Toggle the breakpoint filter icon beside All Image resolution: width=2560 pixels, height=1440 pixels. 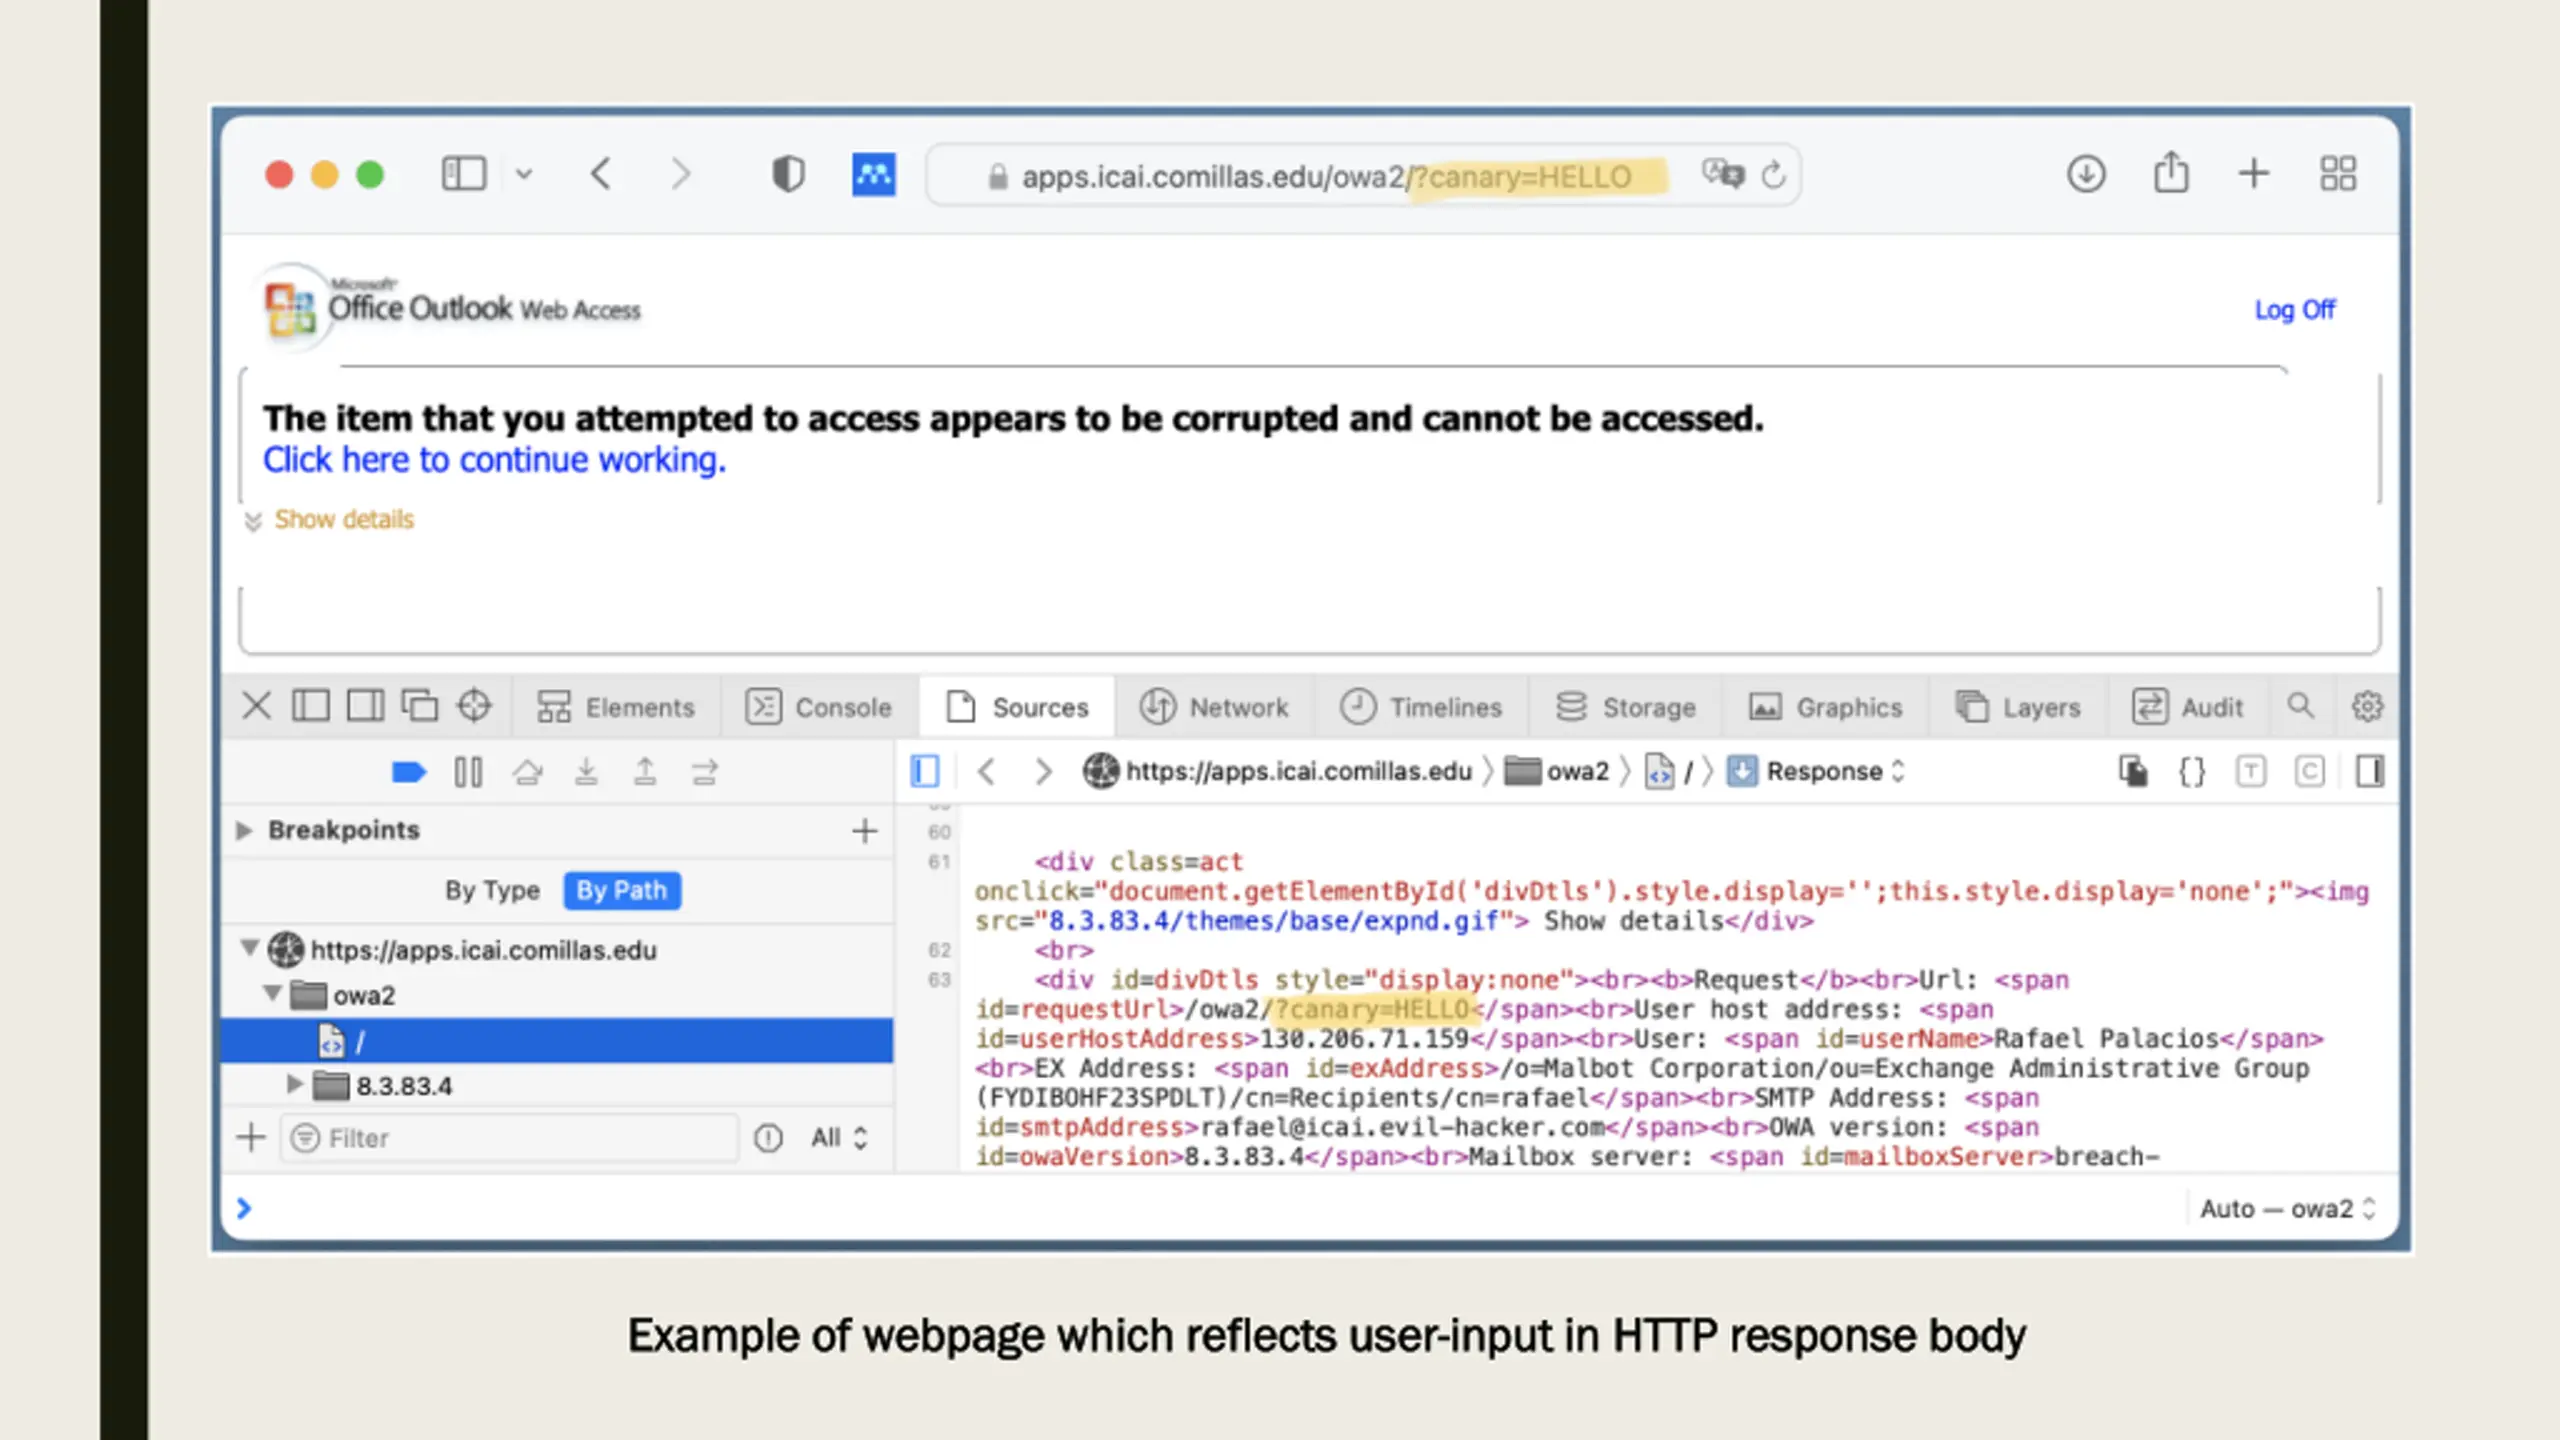[x=768, y=1138]
